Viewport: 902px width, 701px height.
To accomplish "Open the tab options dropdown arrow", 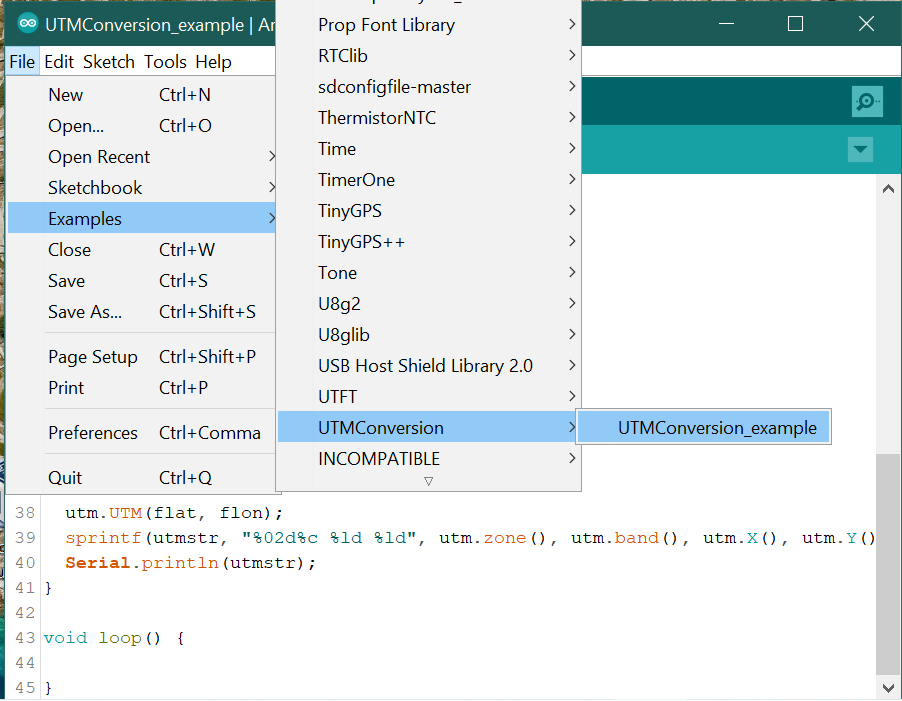I will coord(860,150).
